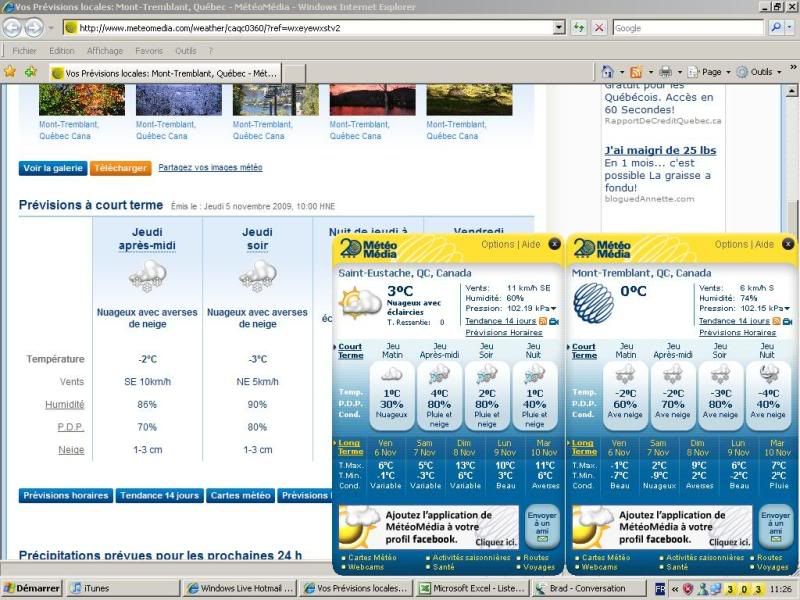Click Voir la galerie button
This screenshot has width=800, height=600.
53,168
